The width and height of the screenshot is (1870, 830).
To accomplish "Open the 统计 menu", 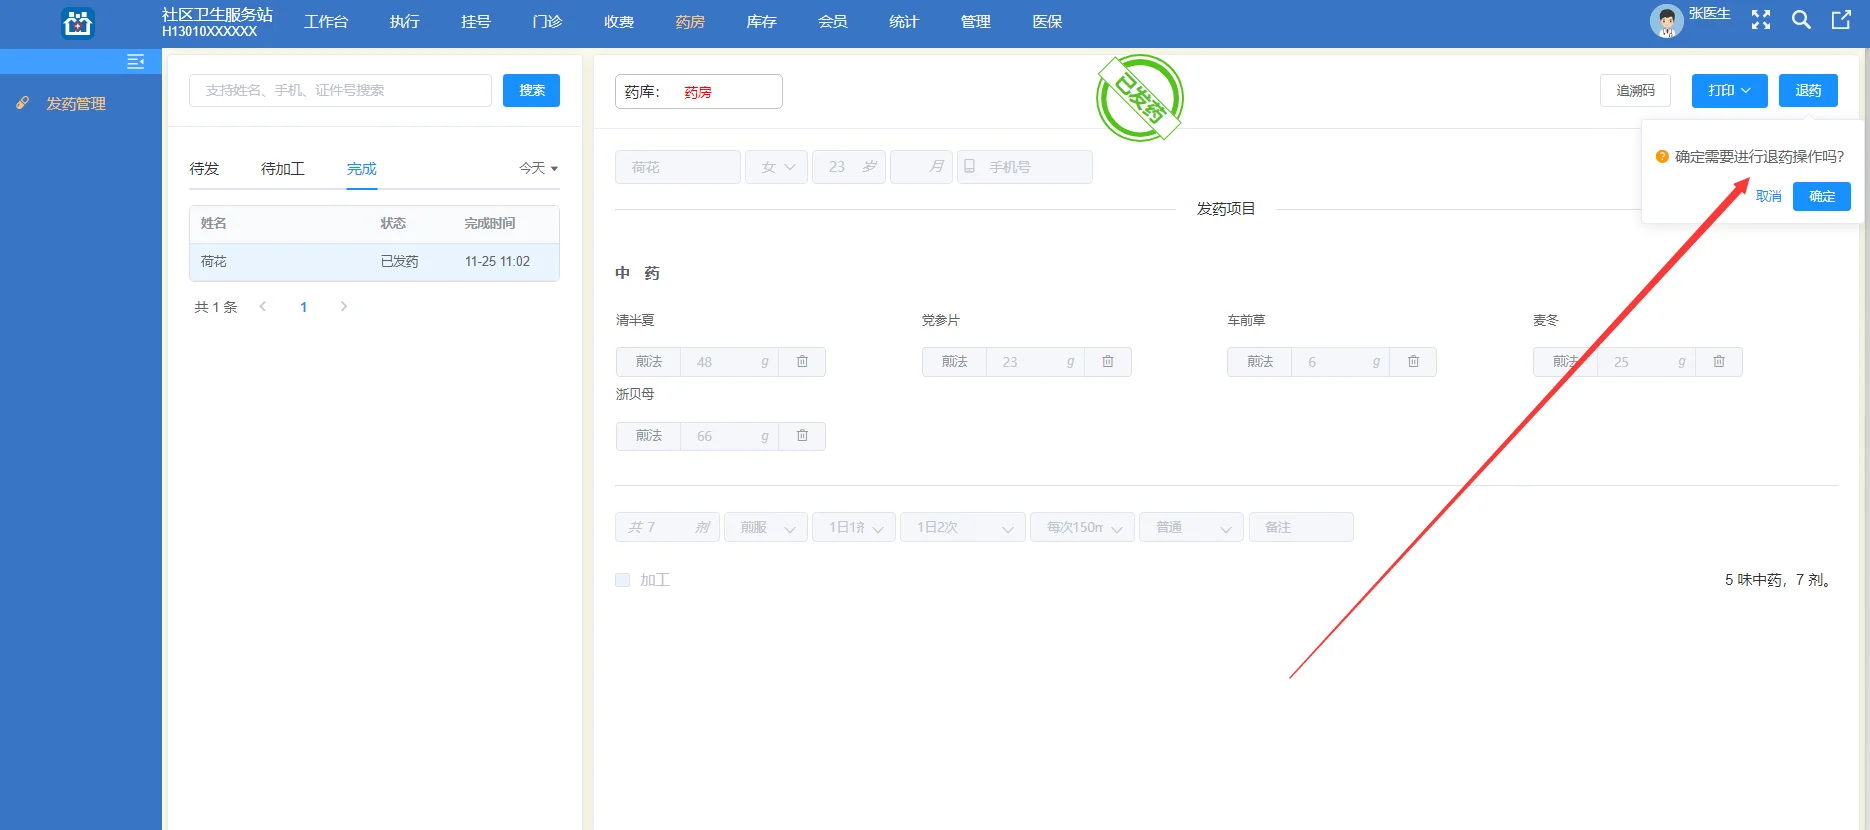I will 904,22.
